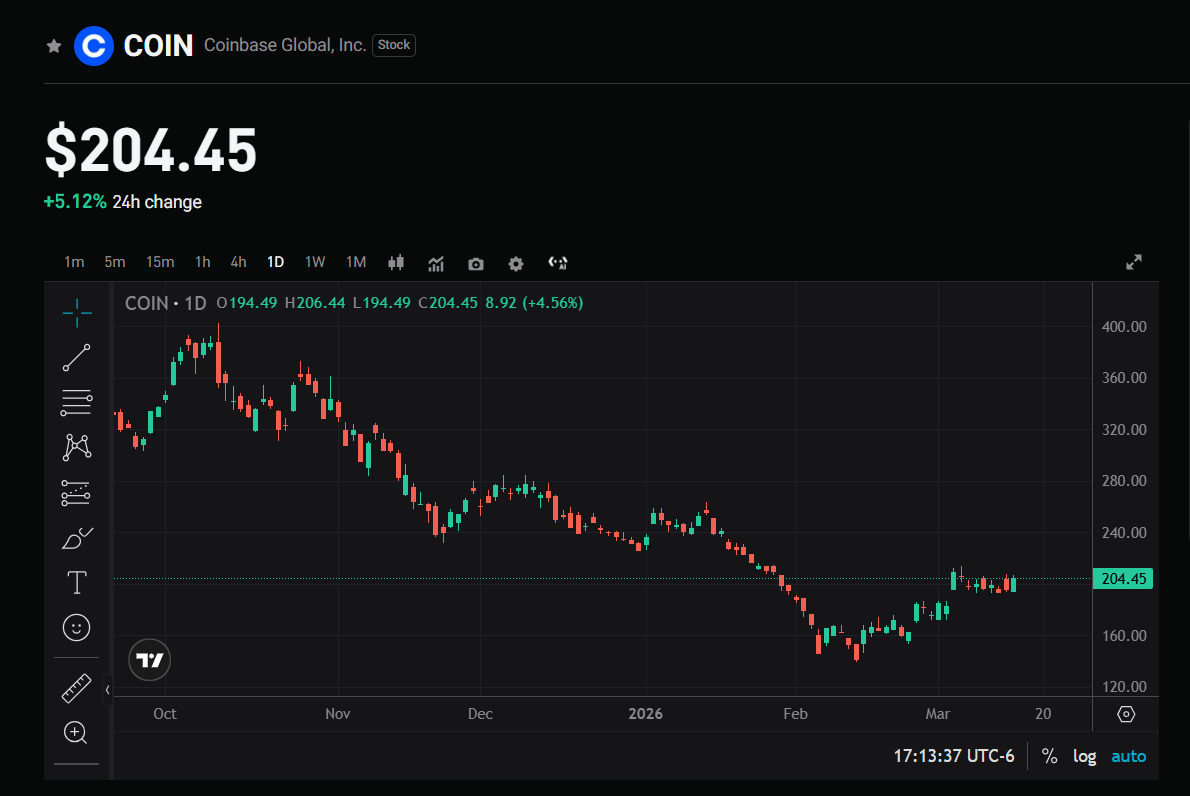Select the 5m timeframe
Screen dimensions: 1190x796
pos(115,262)
